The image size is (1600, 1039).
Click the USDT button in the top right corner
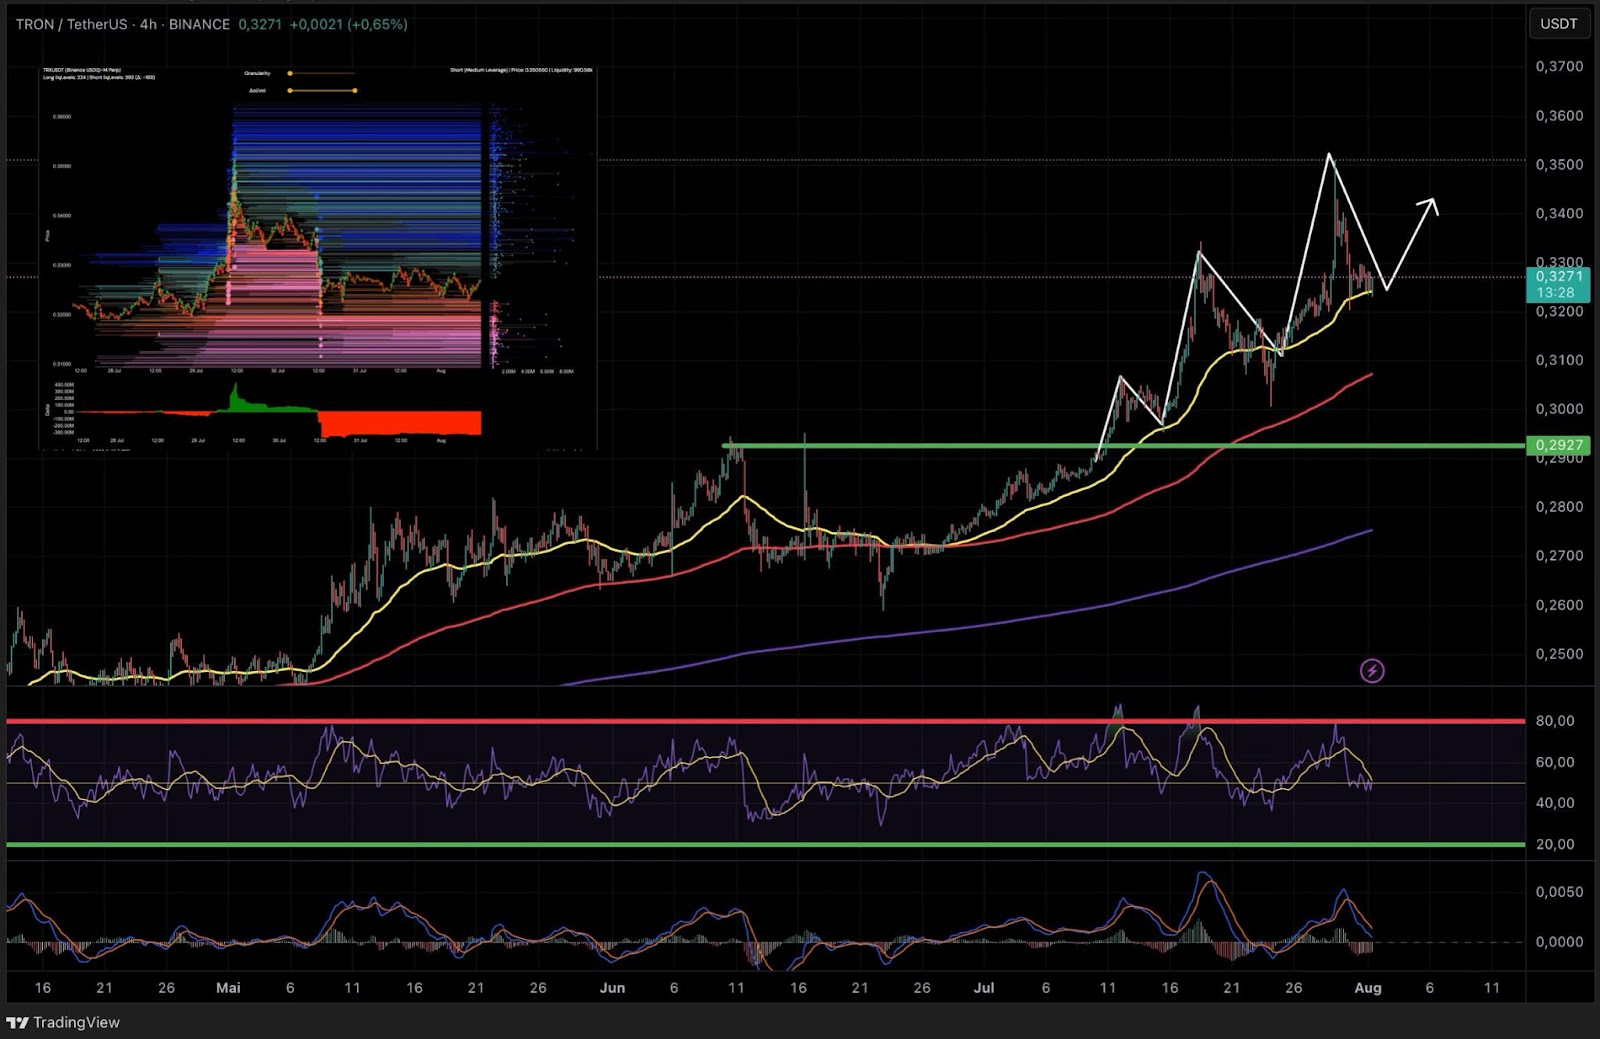coord(1558,24)
